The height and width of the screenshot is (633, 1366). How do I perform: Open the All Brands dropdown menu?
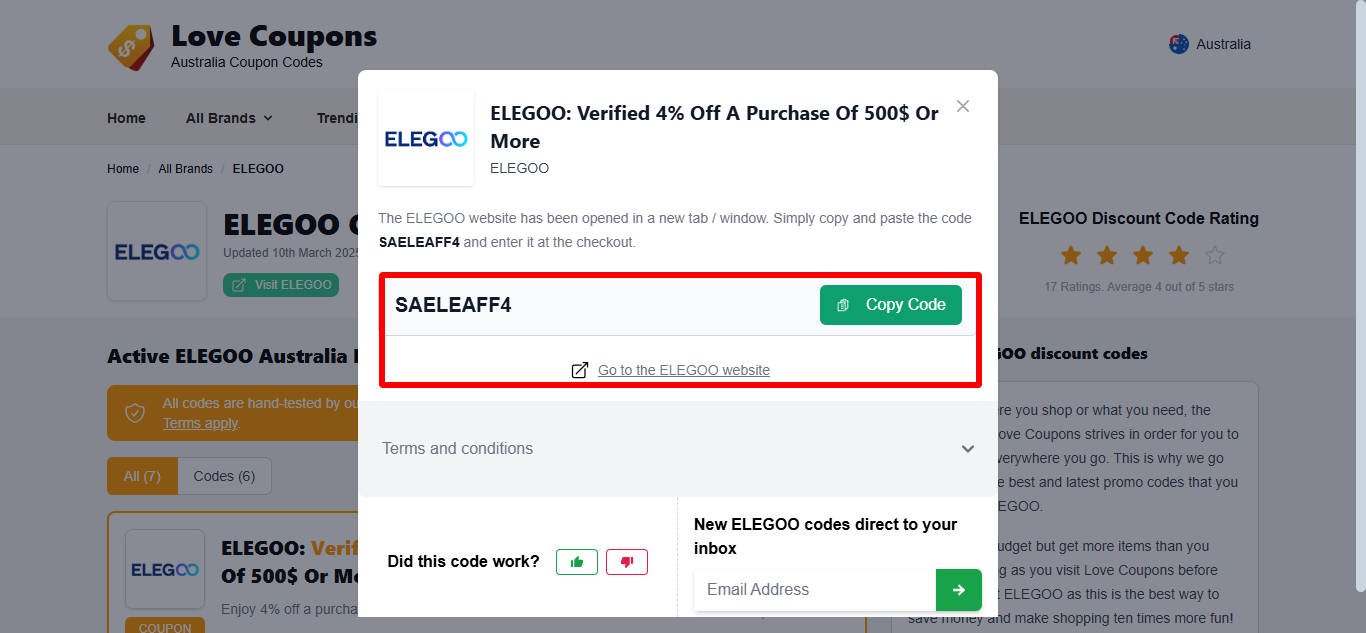[229, 118]
